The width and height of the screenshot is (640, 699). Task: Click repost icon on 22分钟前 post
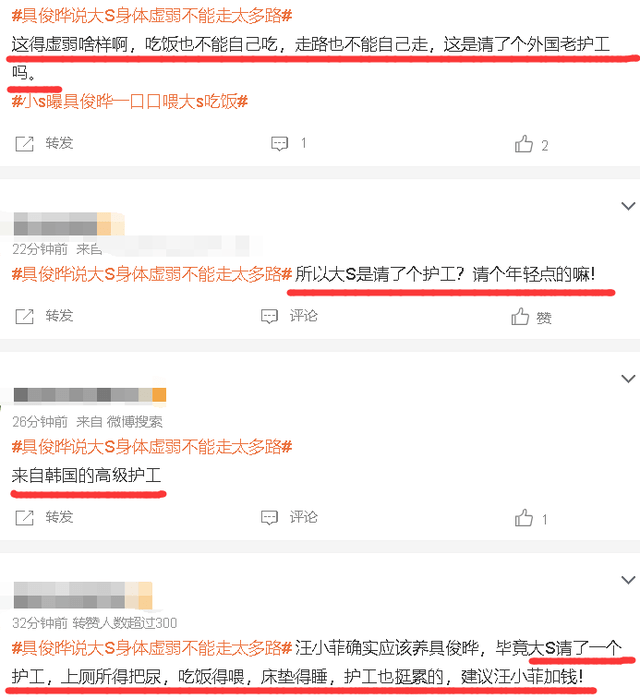click(x=25, y=316)
